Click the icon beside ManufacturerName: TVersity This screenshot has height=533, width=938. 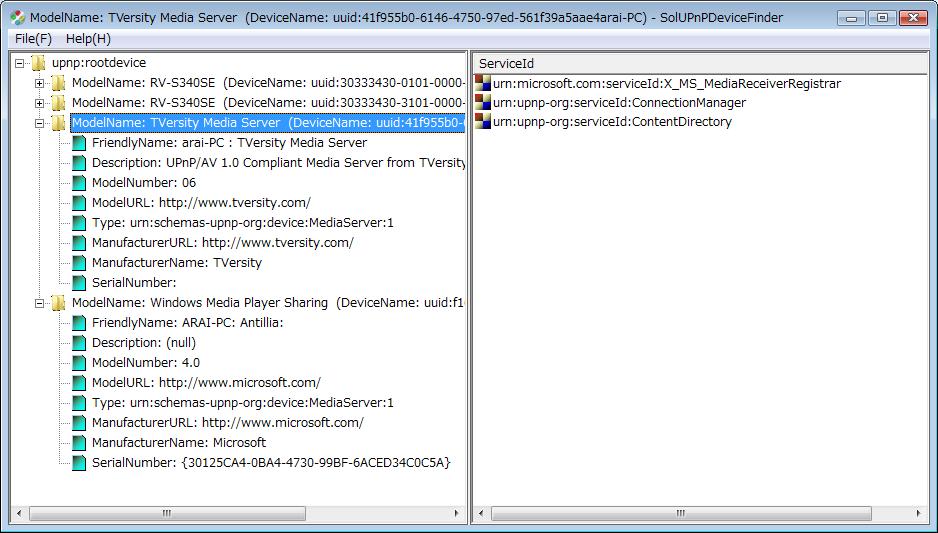(x=79, y=263)
